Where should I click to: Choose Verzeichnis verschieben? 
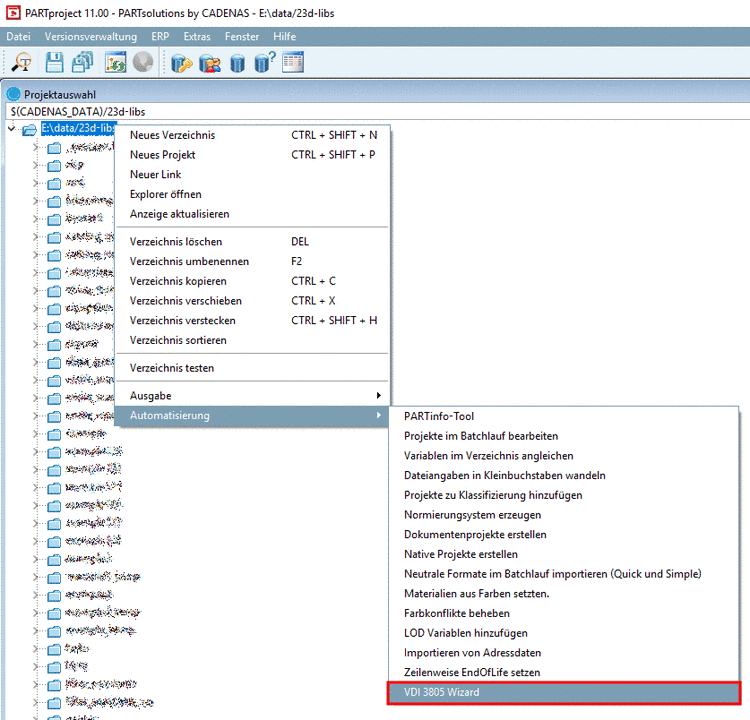click(253, 300)
